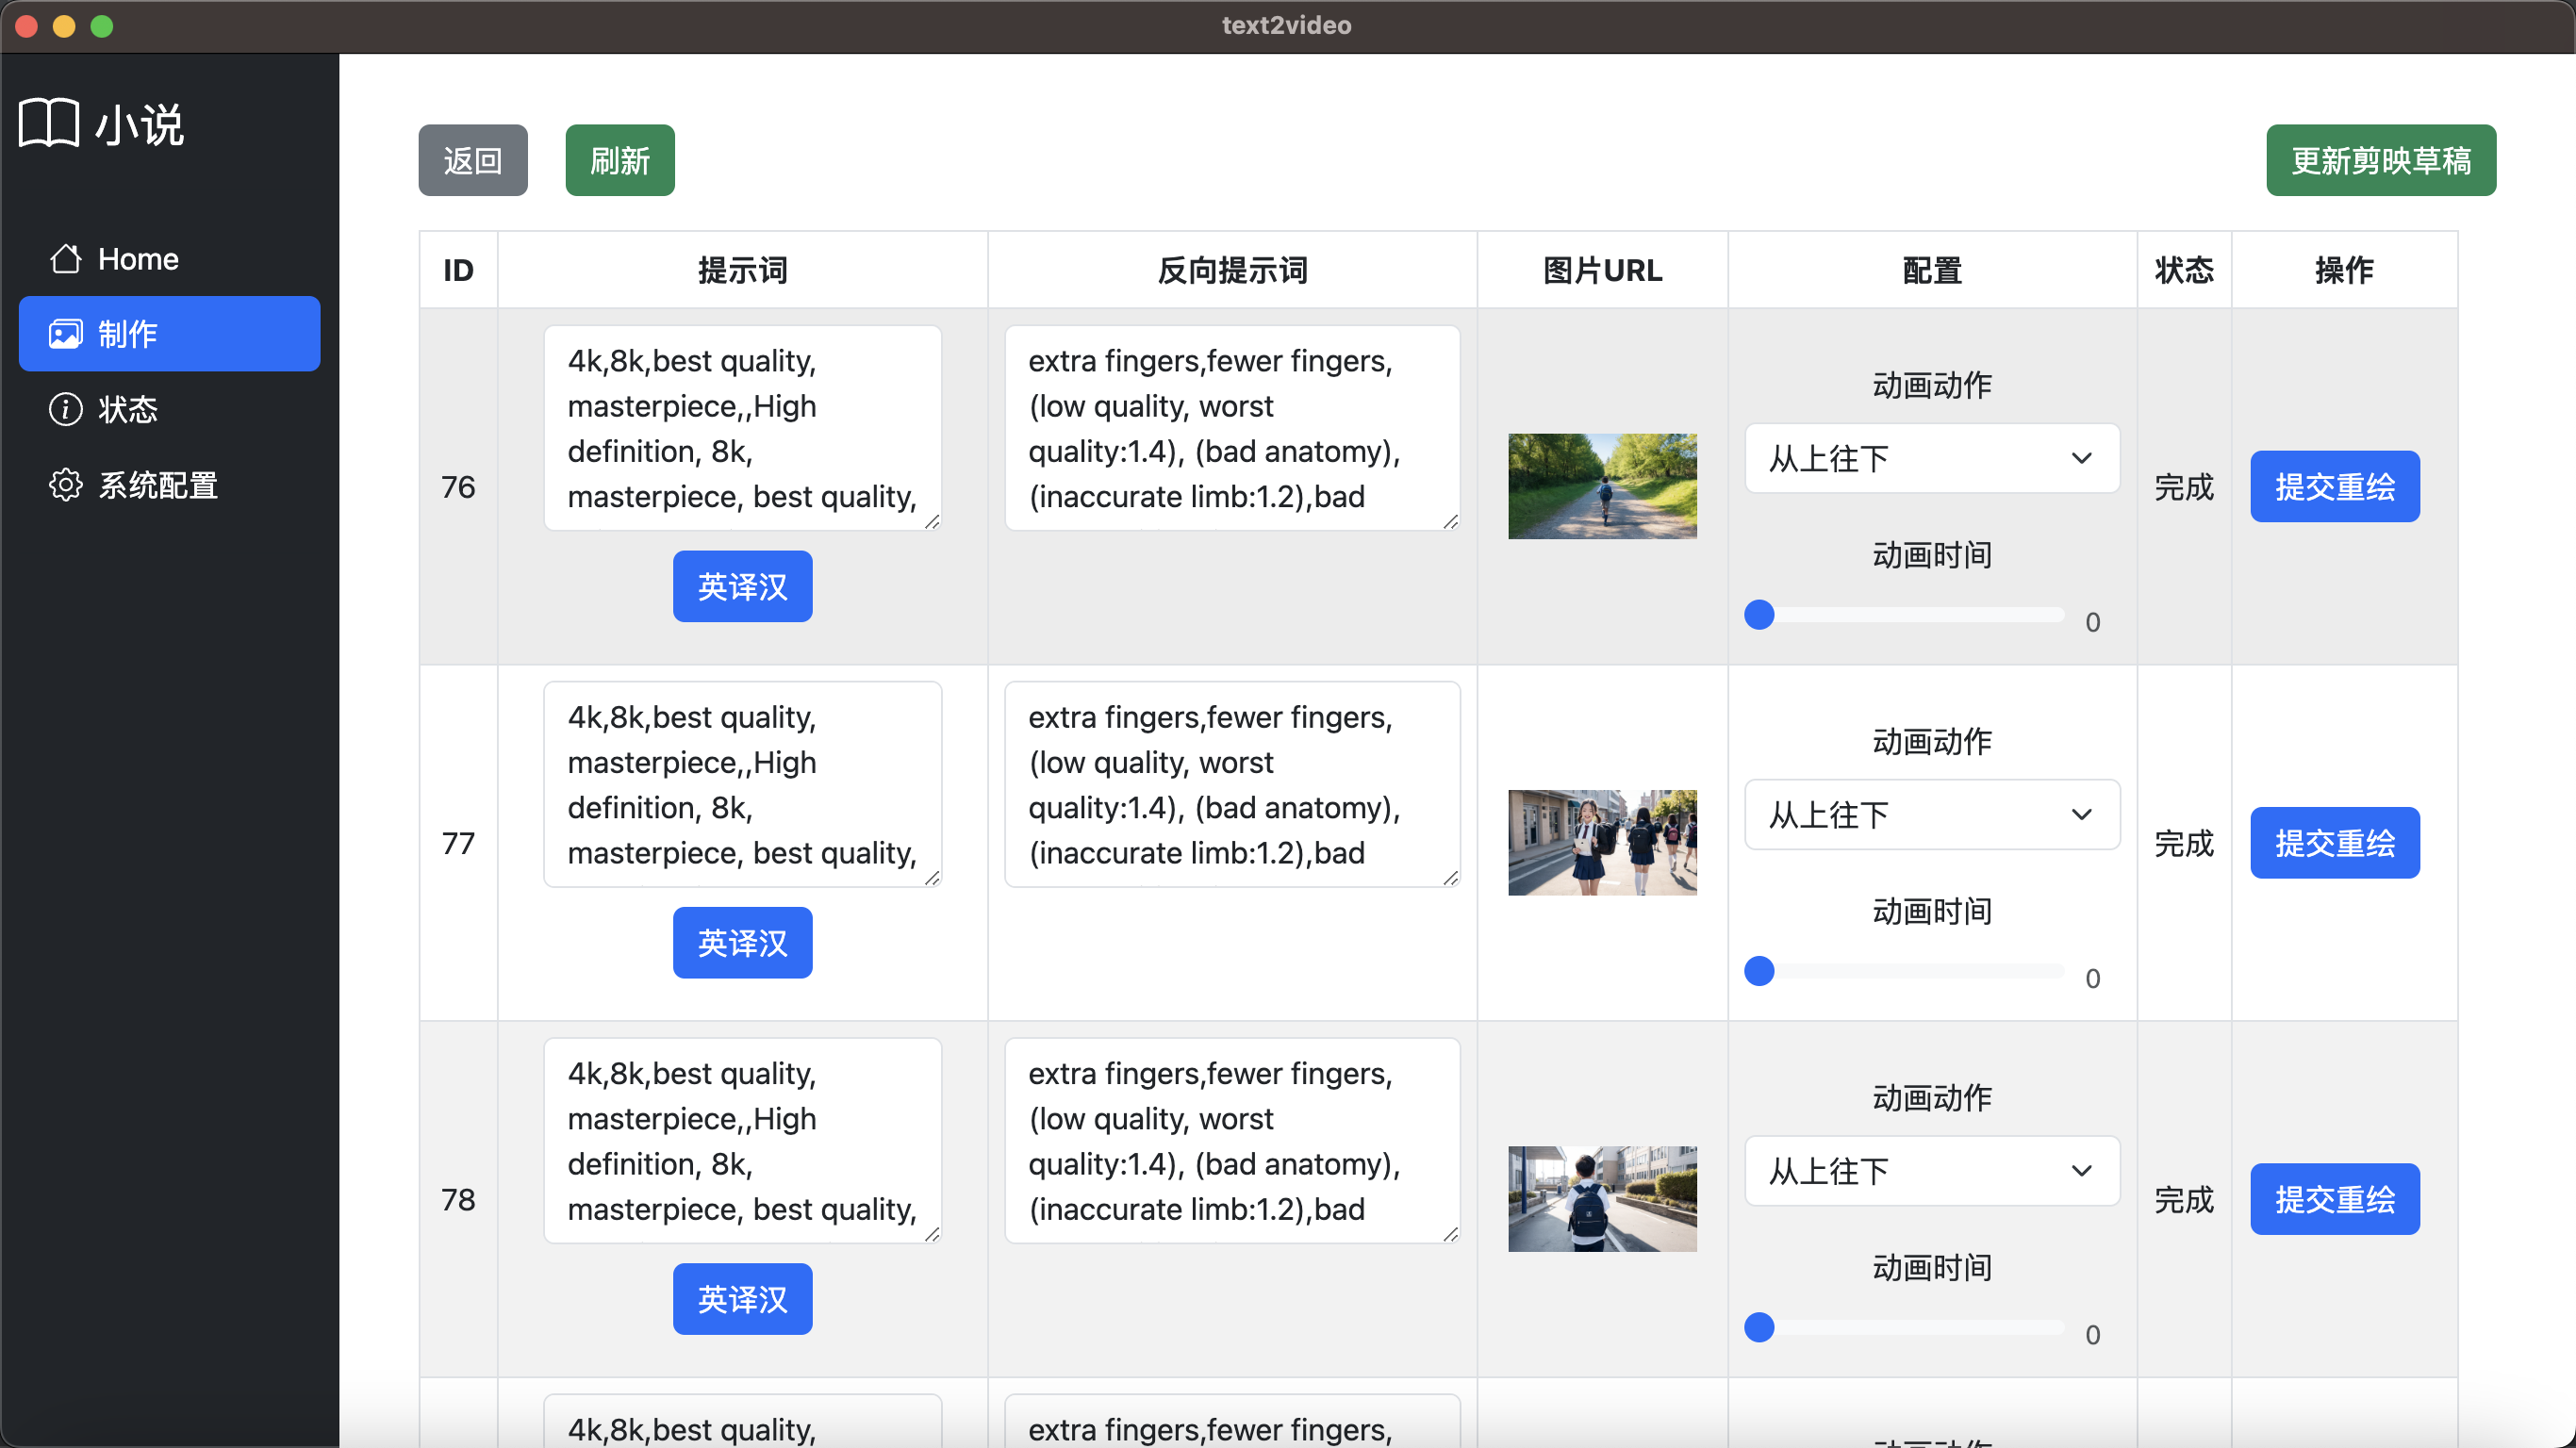Click the info circle icon for 状态
Viewport: 2576px width, 1448px height.
[66, 409]
